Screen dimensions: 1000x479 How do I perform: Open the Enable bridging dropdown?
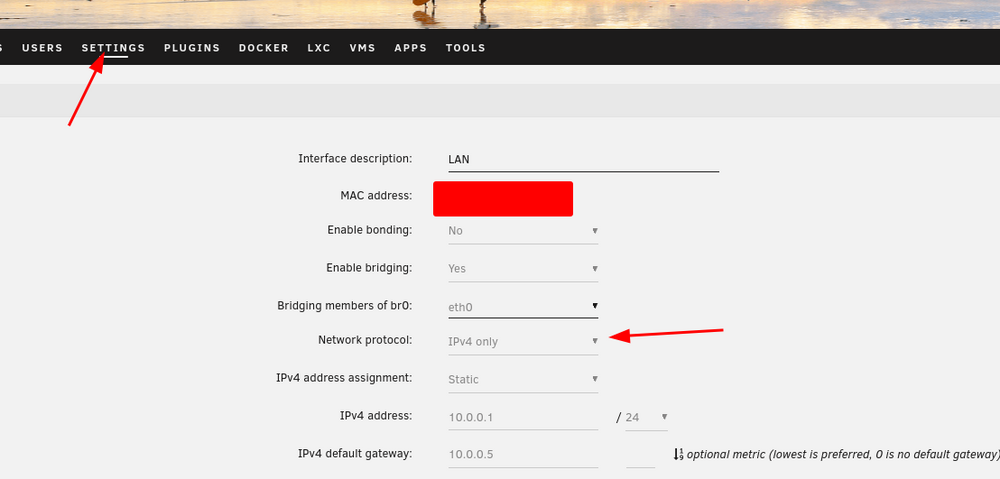[523, 269]
